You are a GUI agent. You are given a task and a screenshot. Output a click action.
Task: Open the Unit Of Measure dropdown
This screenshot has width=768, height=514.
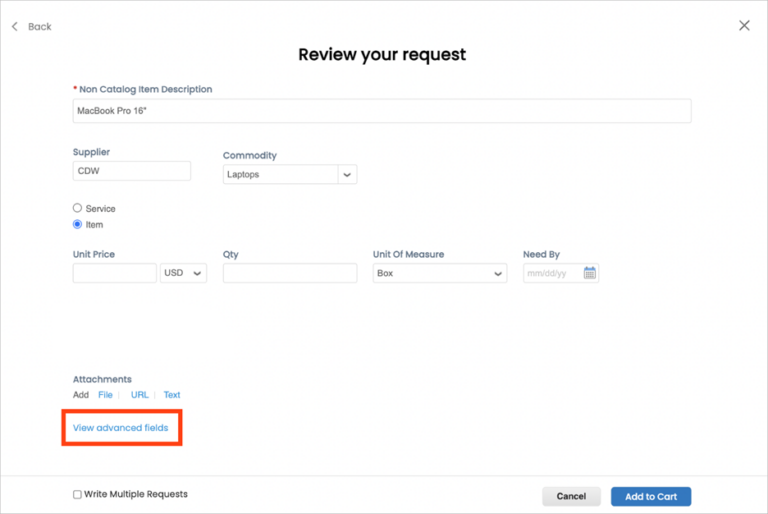[440, 273]
